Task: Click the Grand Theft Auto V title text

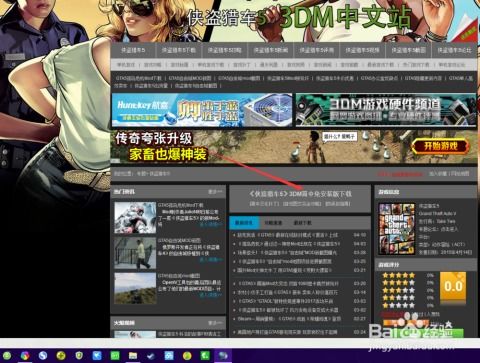Action: pos(437,213)
